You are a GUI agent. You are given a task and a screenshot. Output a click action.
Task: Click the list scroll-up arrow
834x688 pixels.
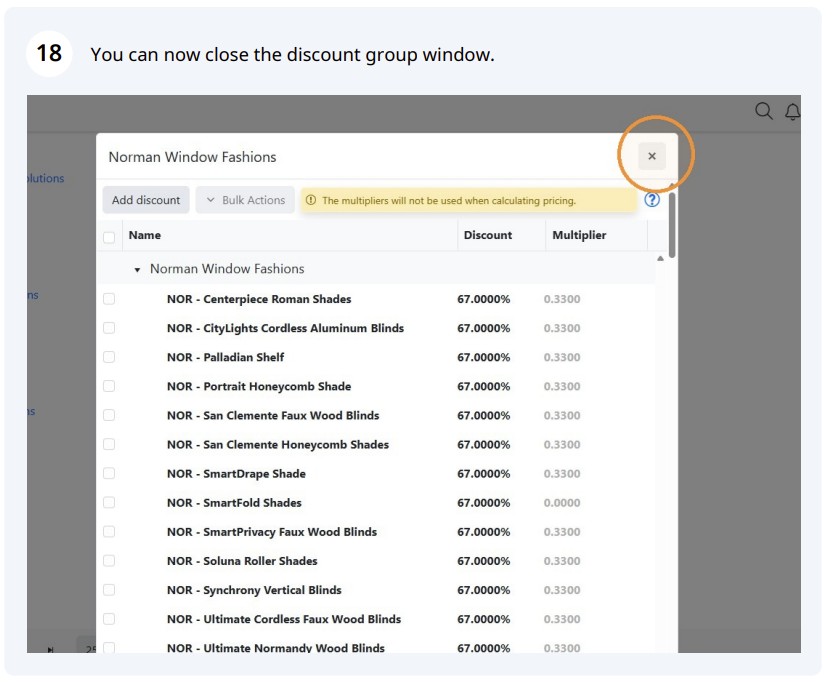coord(660,258)
